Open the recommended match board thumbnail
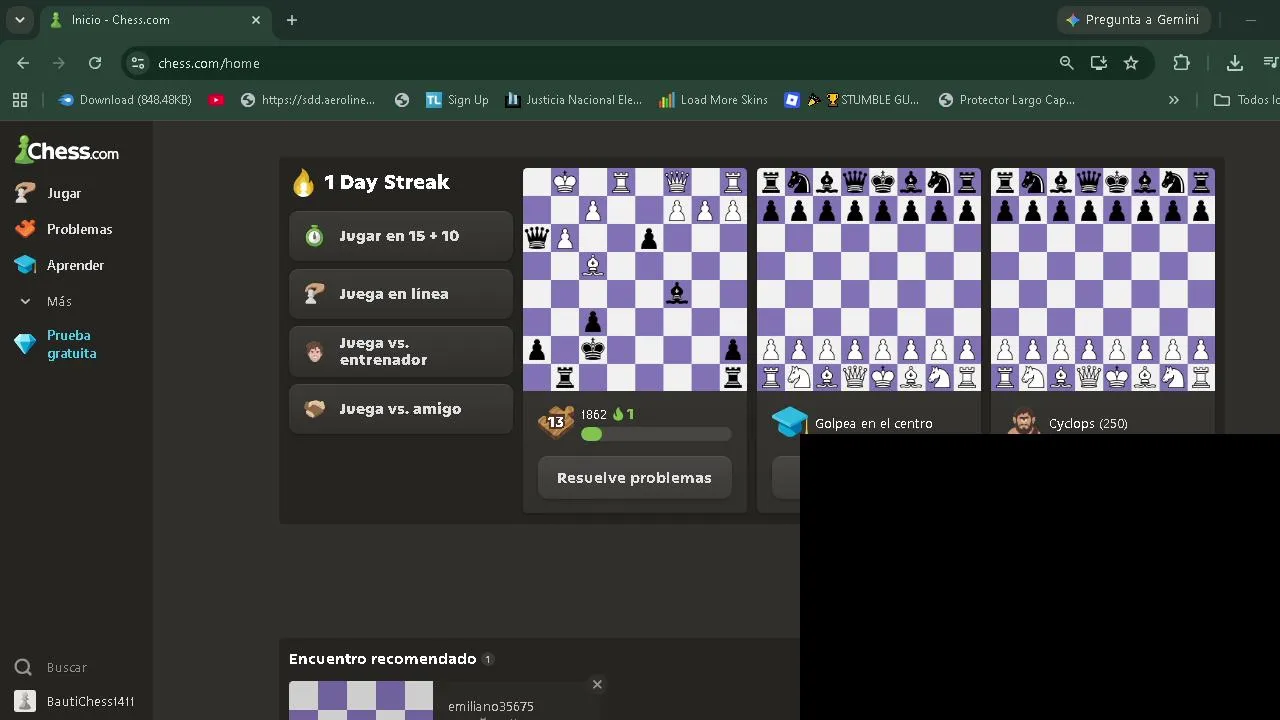This screenshot has height=720, width=1280. (x=361, y=700)
